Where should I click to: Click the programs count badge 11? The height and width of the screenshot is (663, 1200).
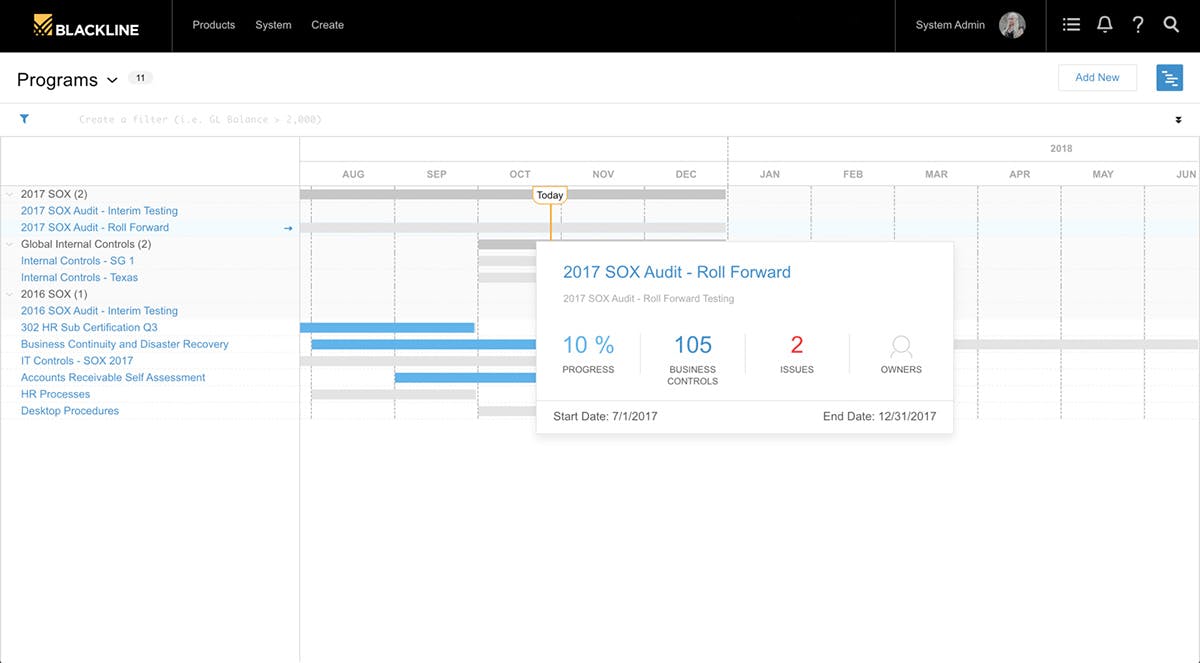141,78
